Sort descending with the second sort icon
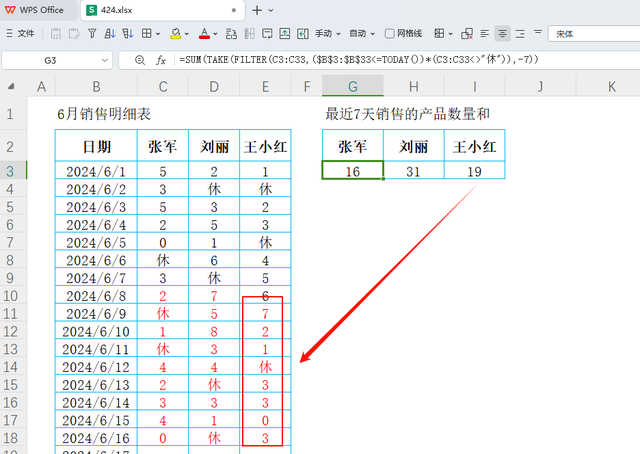The image size is (640, 454). pyautogui.click(x=128, y=33)
